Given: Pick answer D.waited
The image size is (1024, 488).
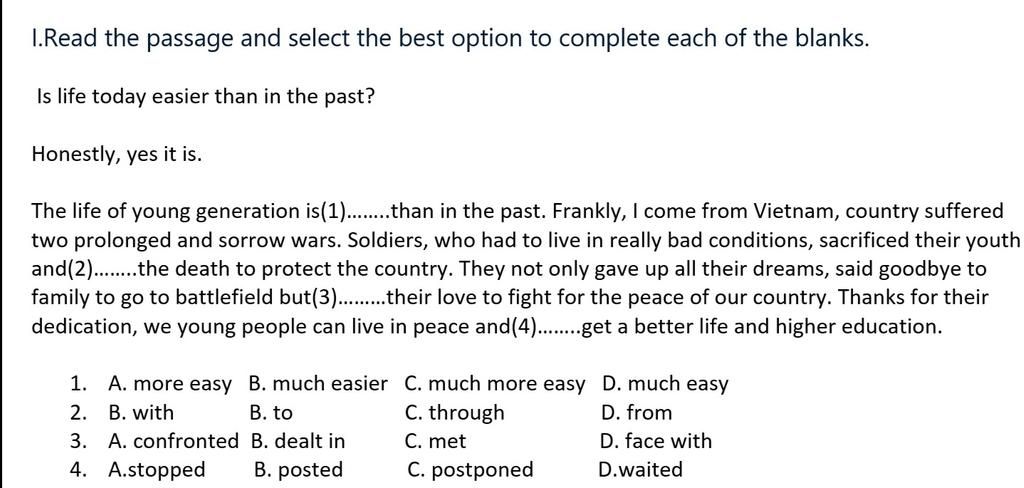Looking at the screenshot, I should pos(640,469).
